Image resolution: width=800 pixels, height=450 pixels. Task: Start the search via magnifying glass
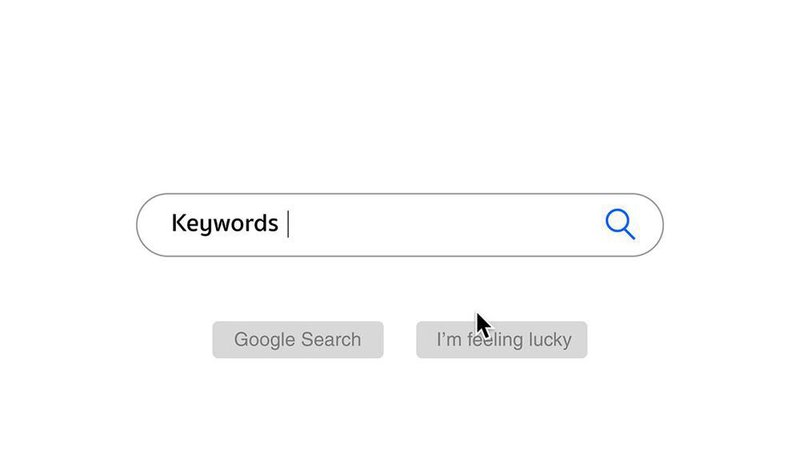(620, 224)
